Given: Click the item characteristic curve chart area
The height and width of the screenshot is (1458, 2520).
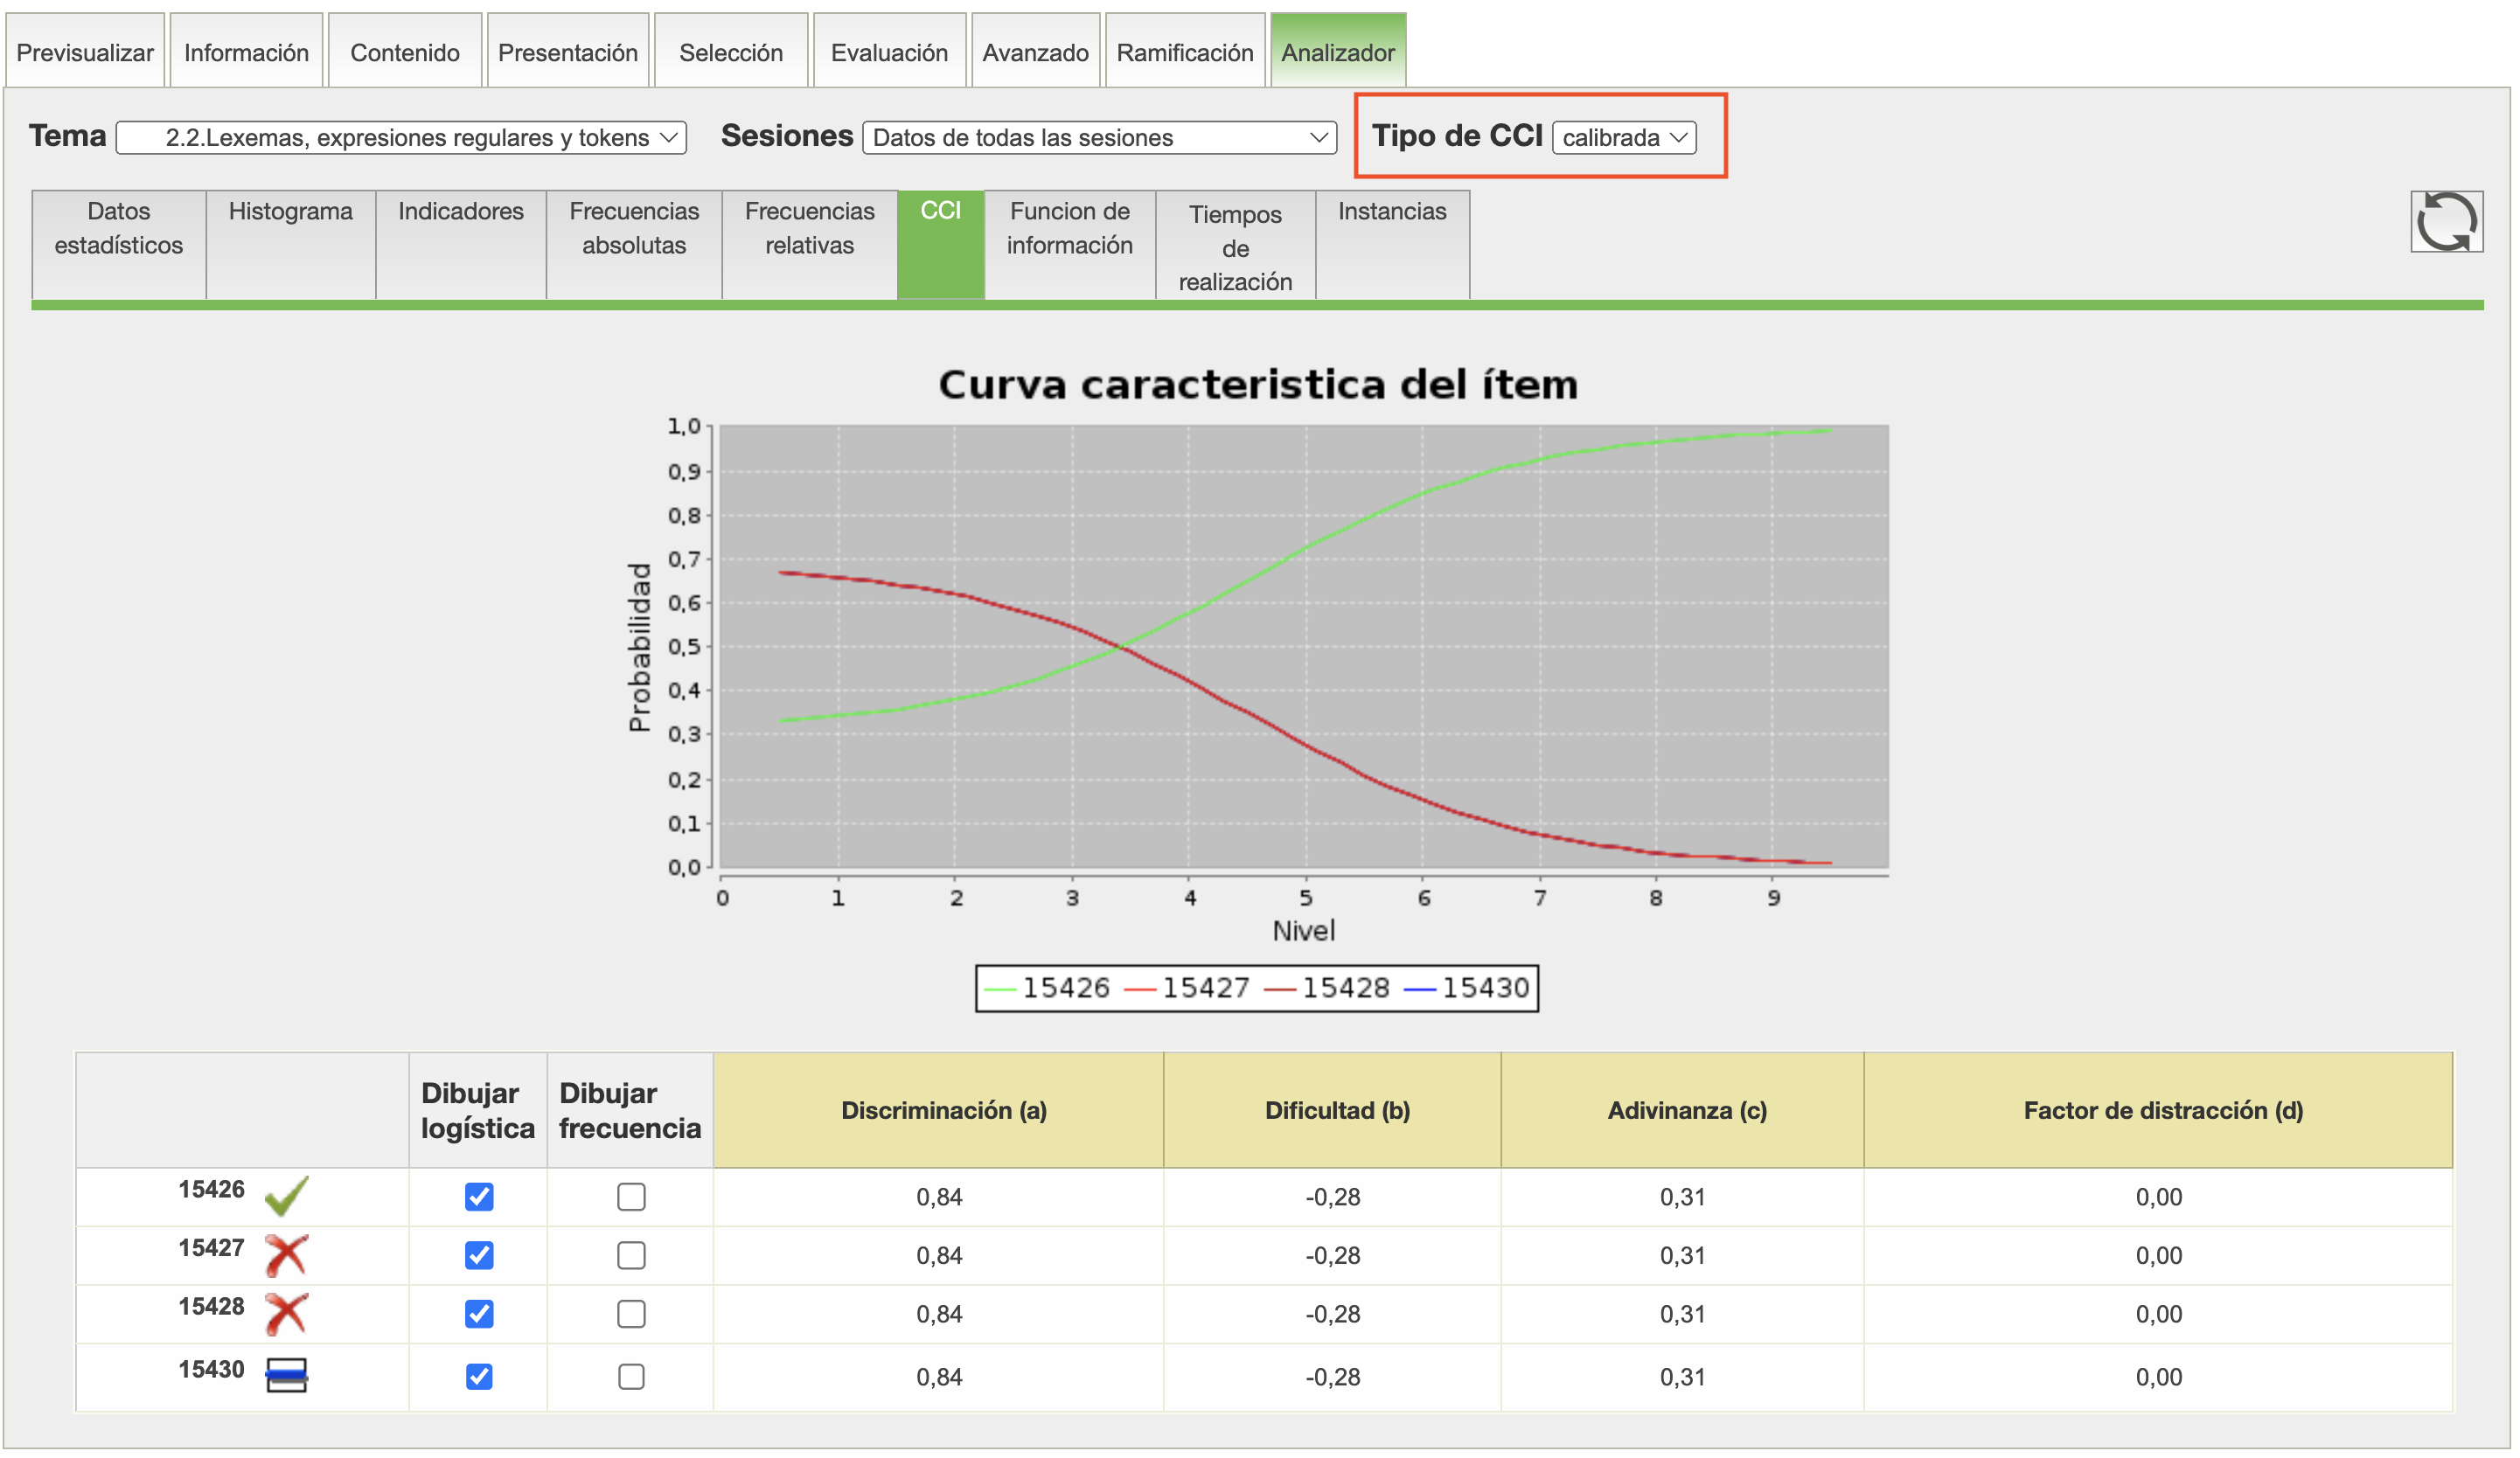Looking at the screenshot, I should (x=1303, y=646).
